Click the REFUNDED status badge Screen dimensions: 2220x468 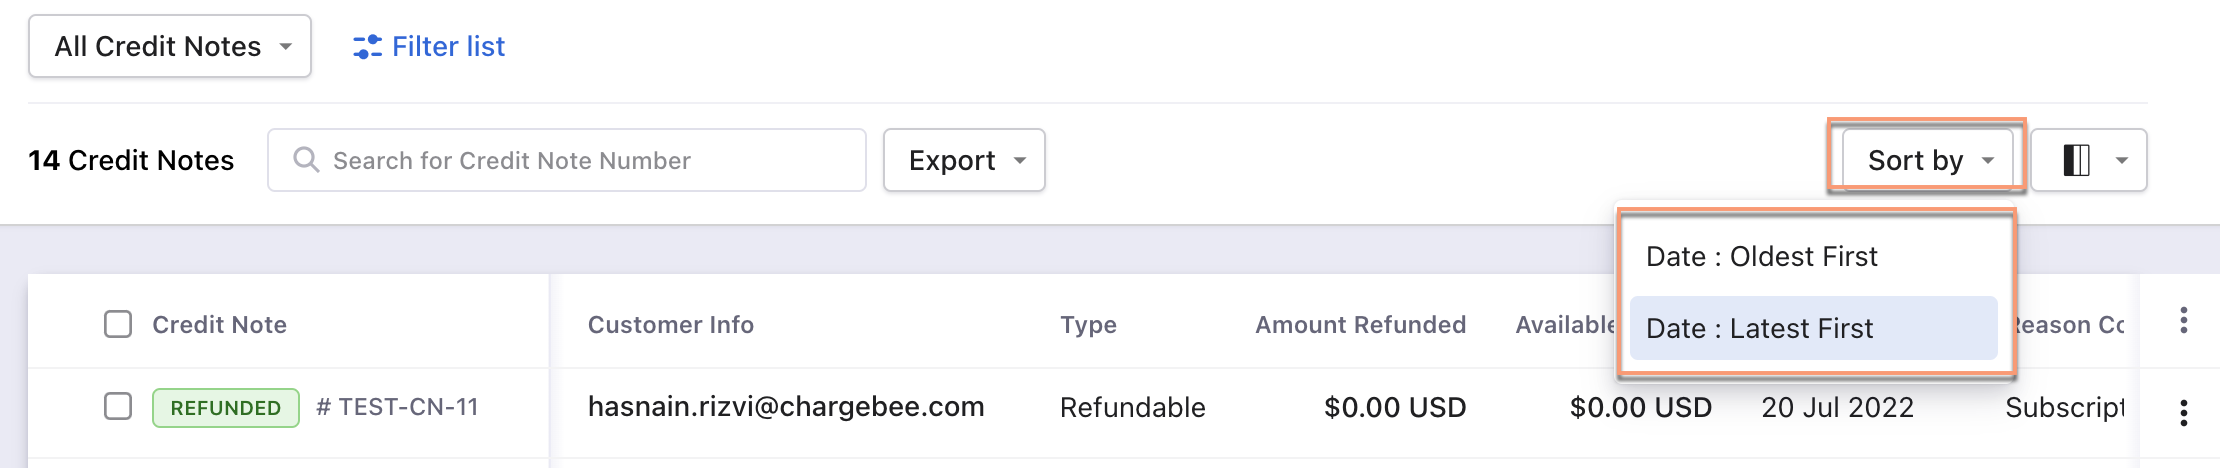[x=225, y=408]
